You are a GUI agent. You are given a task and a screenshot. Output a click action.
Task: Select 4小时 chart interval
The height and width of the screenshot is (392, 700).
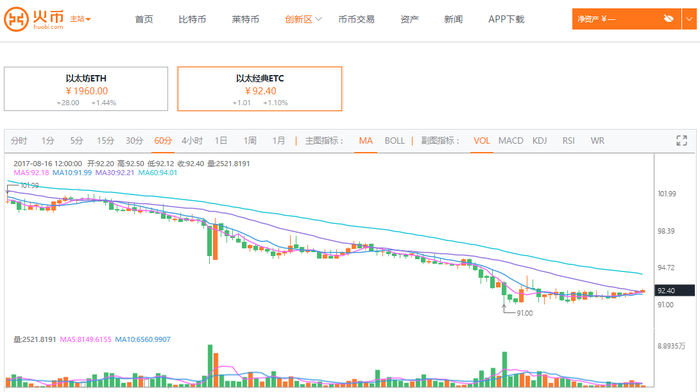[192, 141]
